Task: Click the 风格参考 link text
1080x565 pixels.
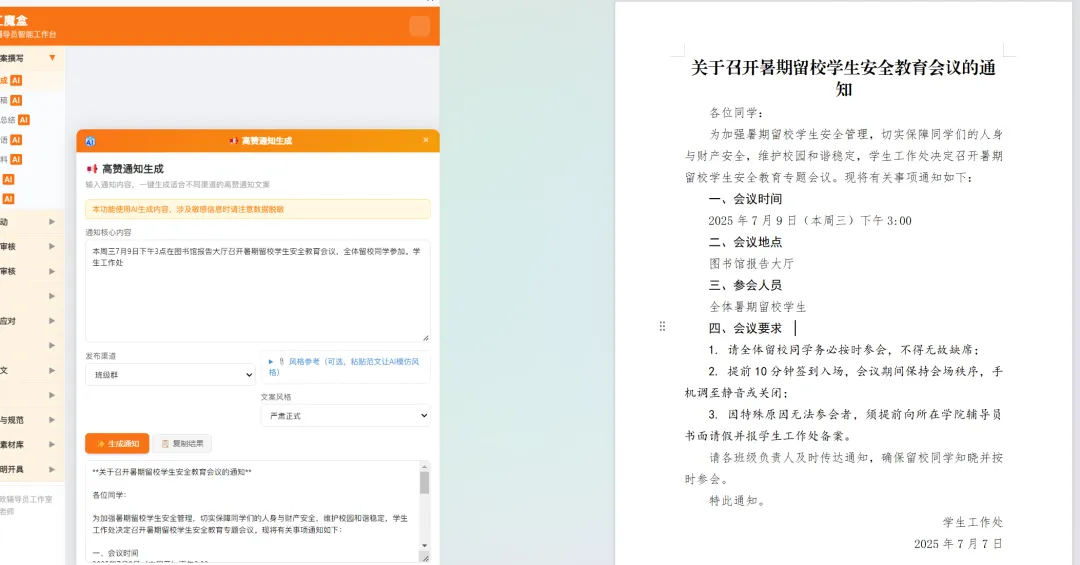Action: [x=344, y=367]
